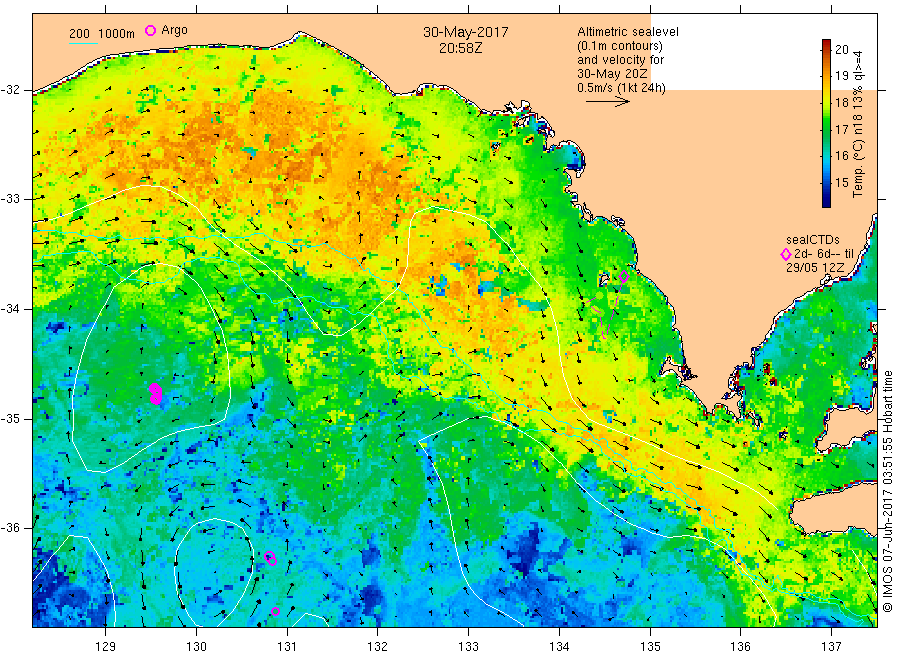The image size is (900, 660).
Task: Click the '200 1000m' depth contour label
Action: click(102, 34)
